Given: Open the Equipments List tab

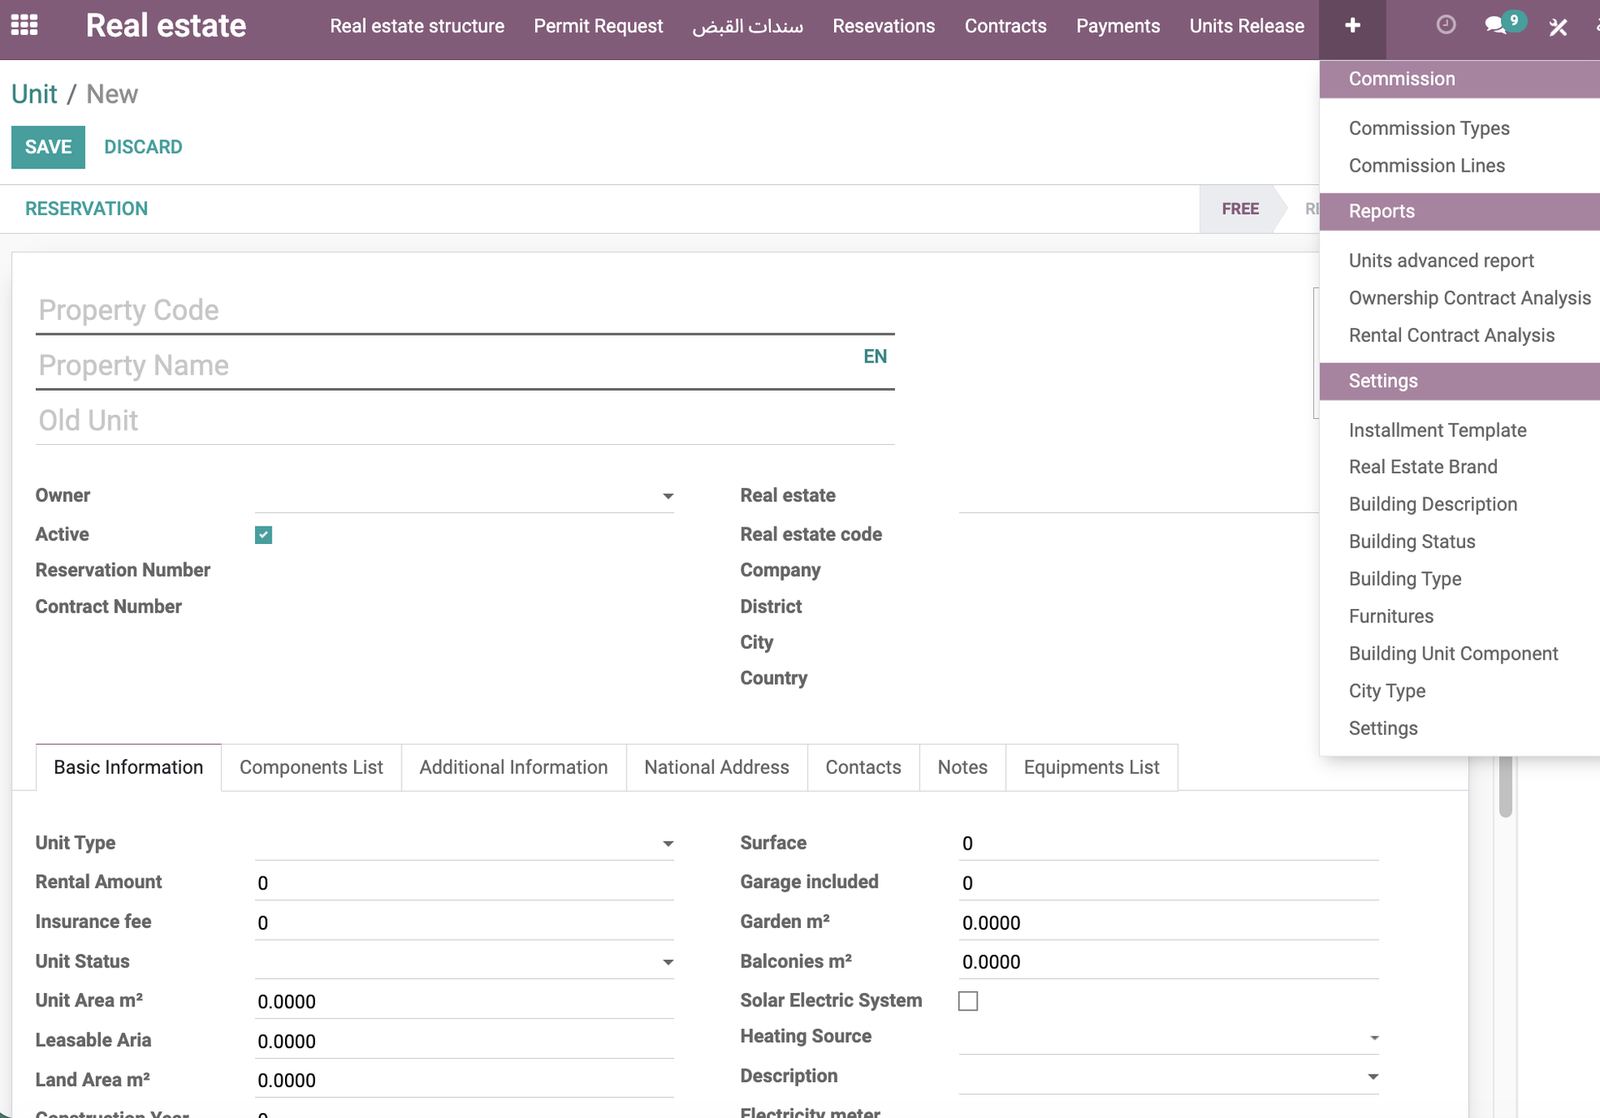Looking at the screenshot, I should (x=1091, y=767).
